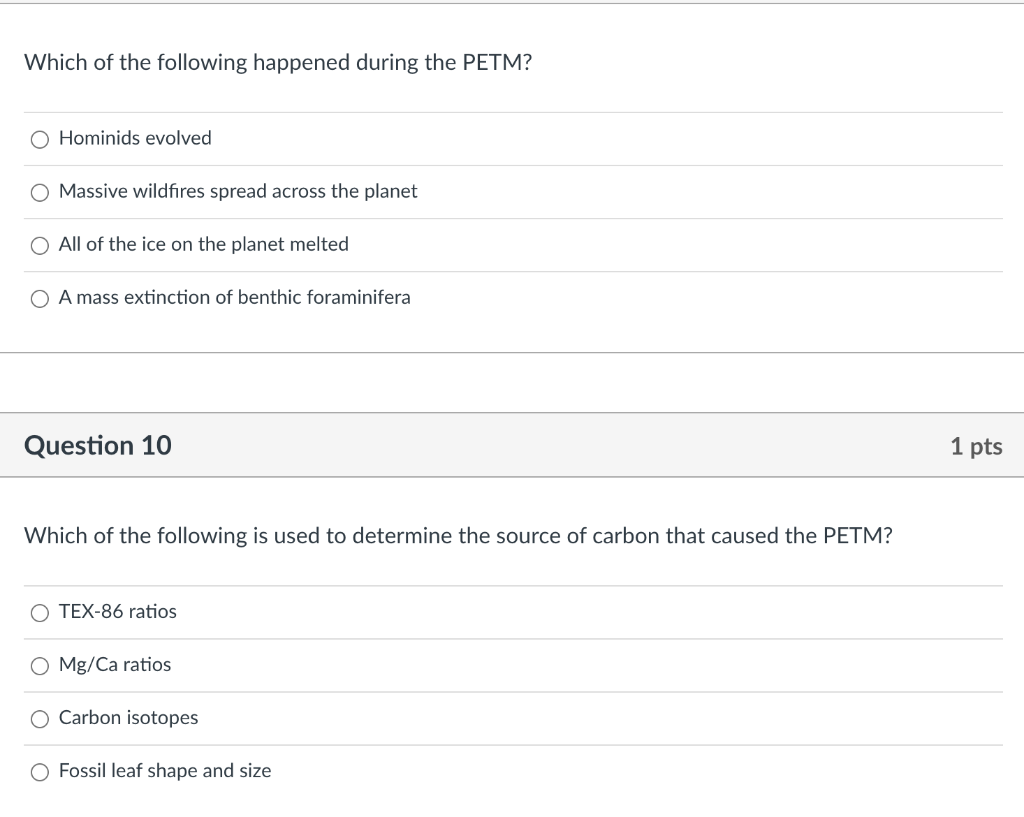The image size is (1024, 817).
Task: Click the 'All of the ice on the planet melted' text
Action: click(204, 244)
